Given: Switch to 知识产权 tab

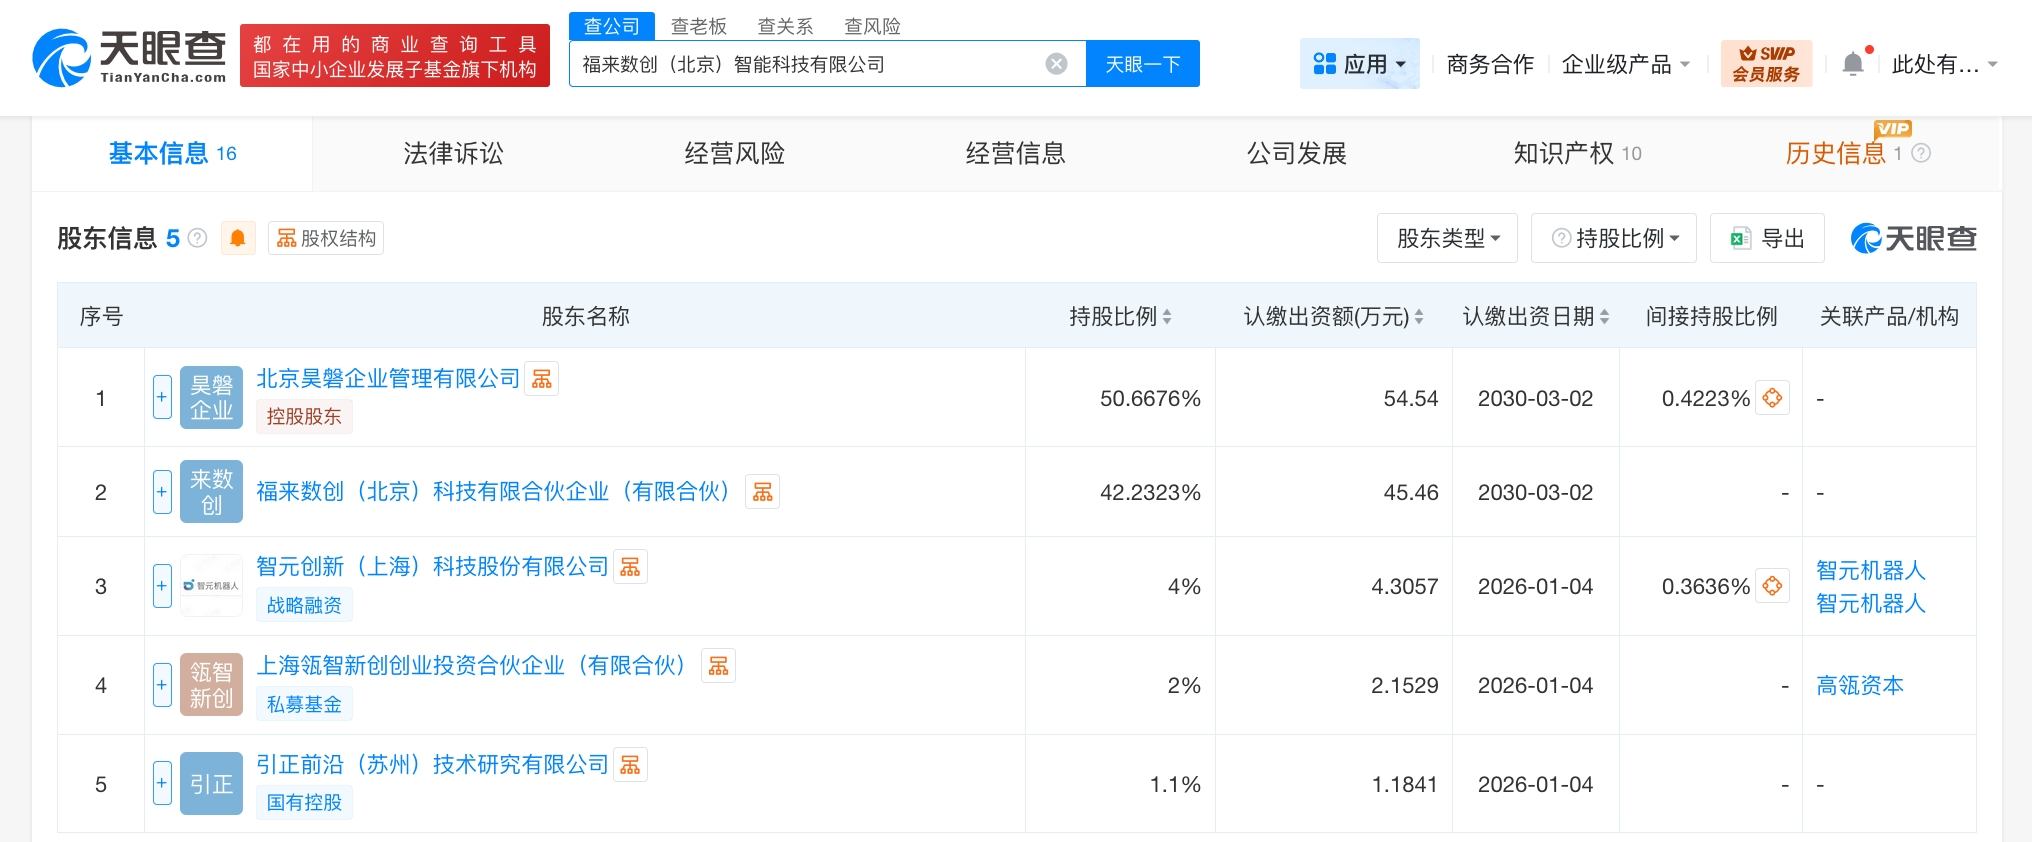Looking at the screenshot, I should (1576, 153).
